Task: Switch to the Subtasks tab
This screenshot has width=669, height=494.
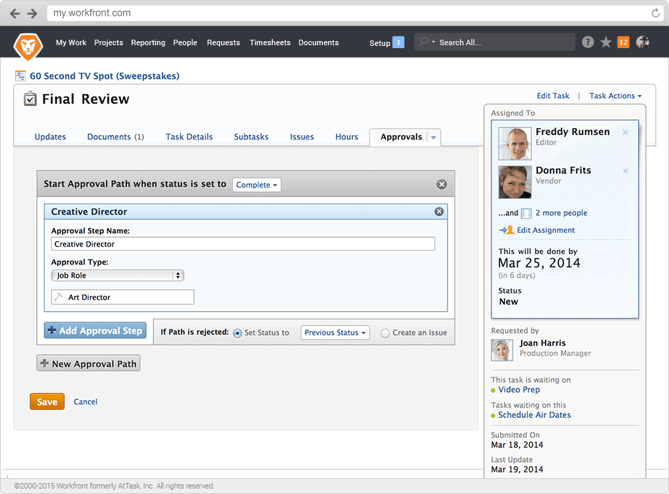Action: click(251, 137)
